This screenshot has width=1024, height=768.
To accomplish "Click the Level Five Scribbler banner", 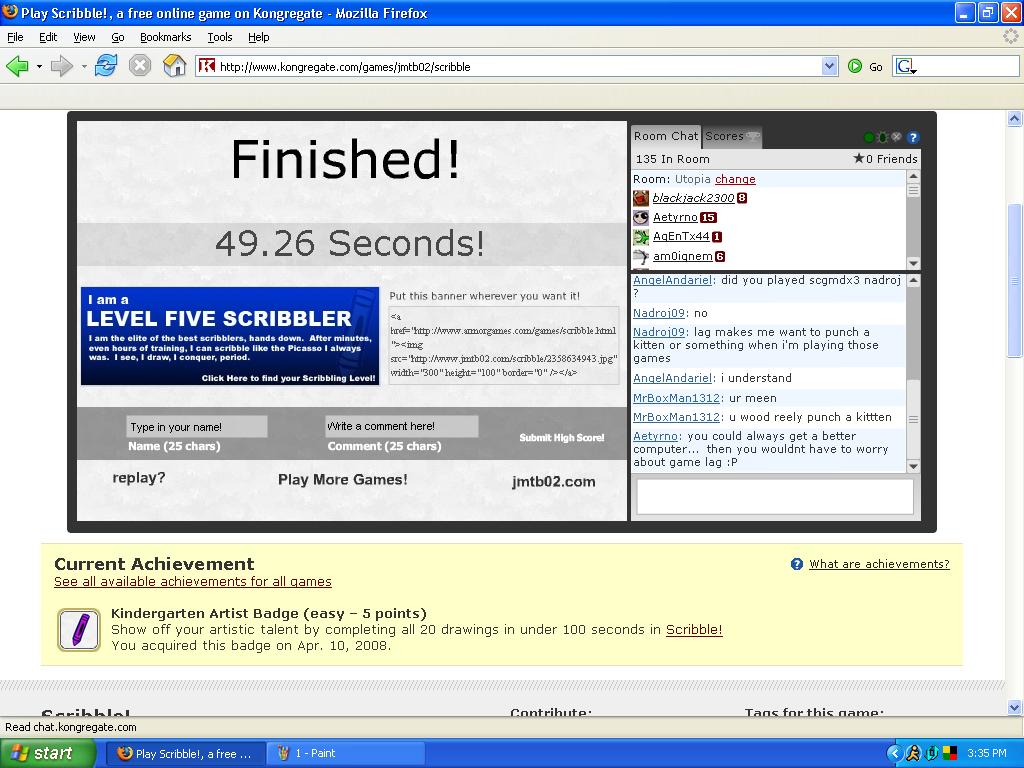I will click(230, 336).
